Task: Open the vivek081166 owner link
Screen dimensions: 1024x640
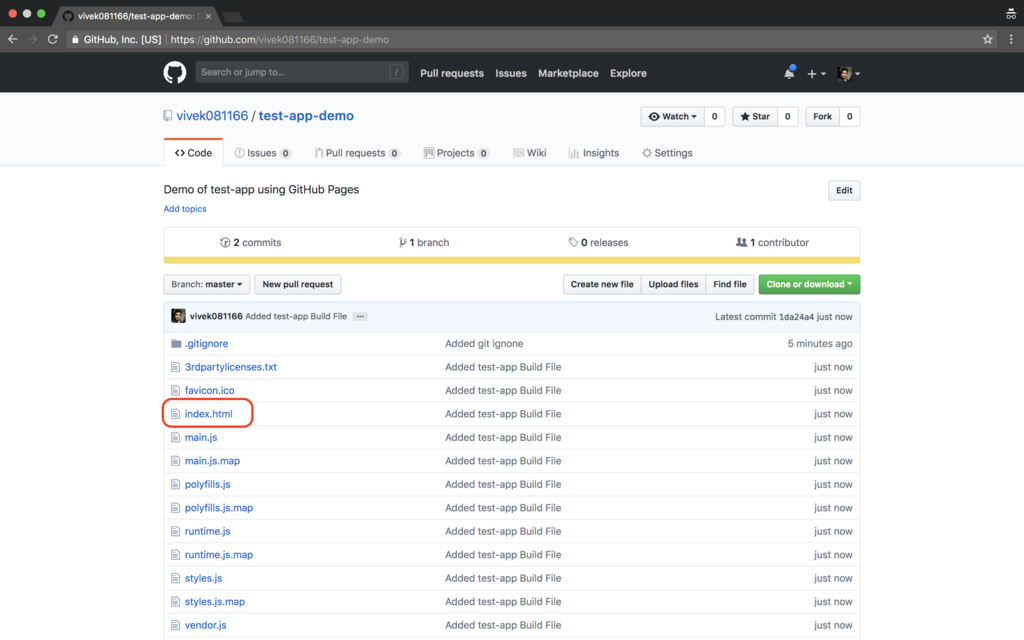Action: (212, 116)
